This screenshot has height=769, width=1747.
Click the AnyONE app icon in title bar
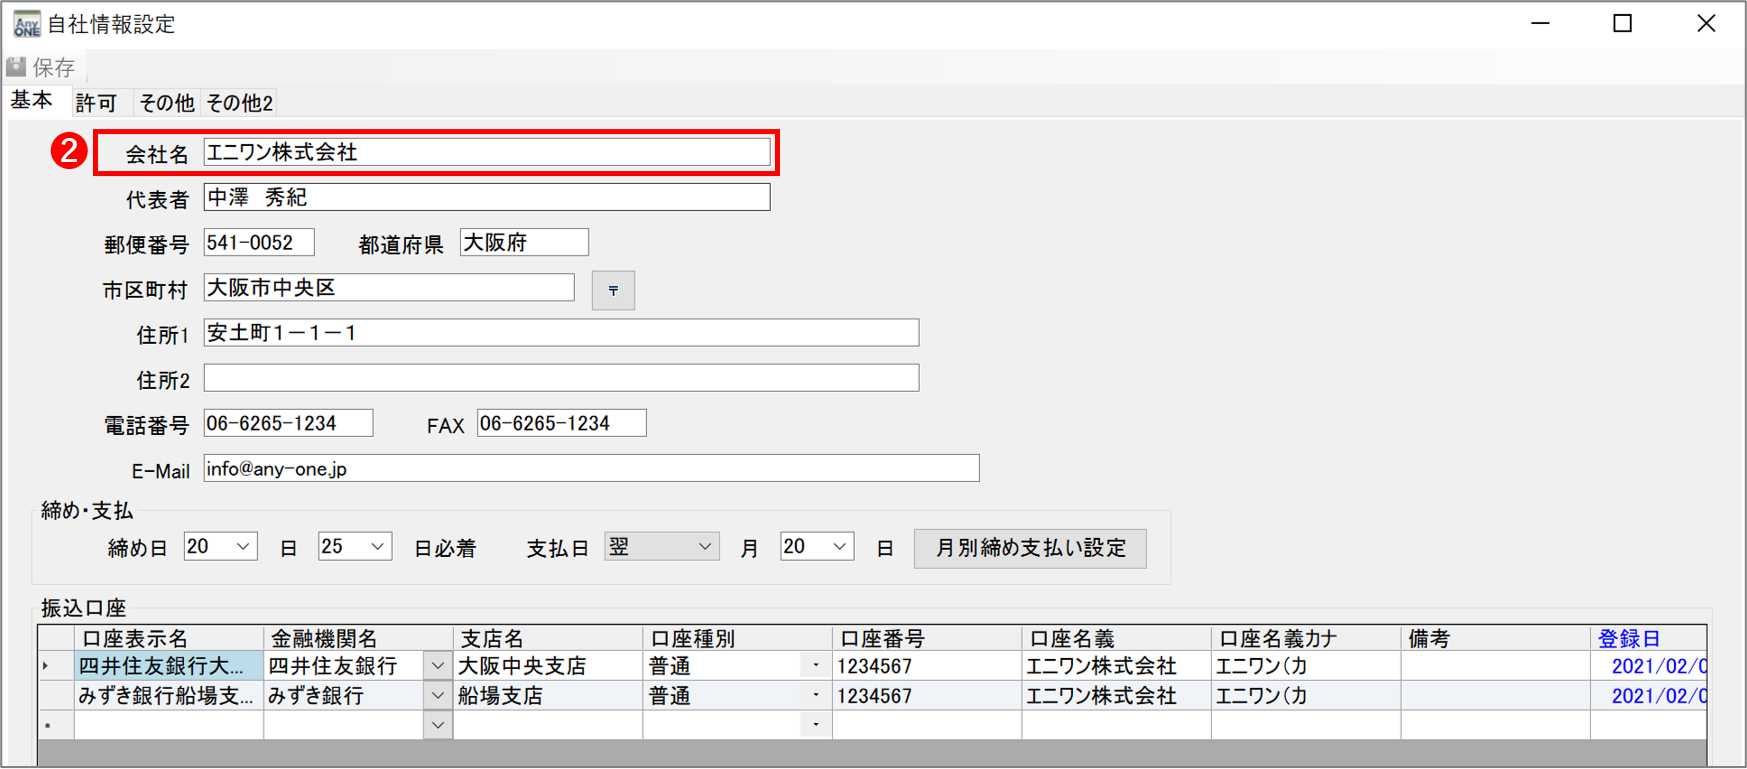(26, 24)
